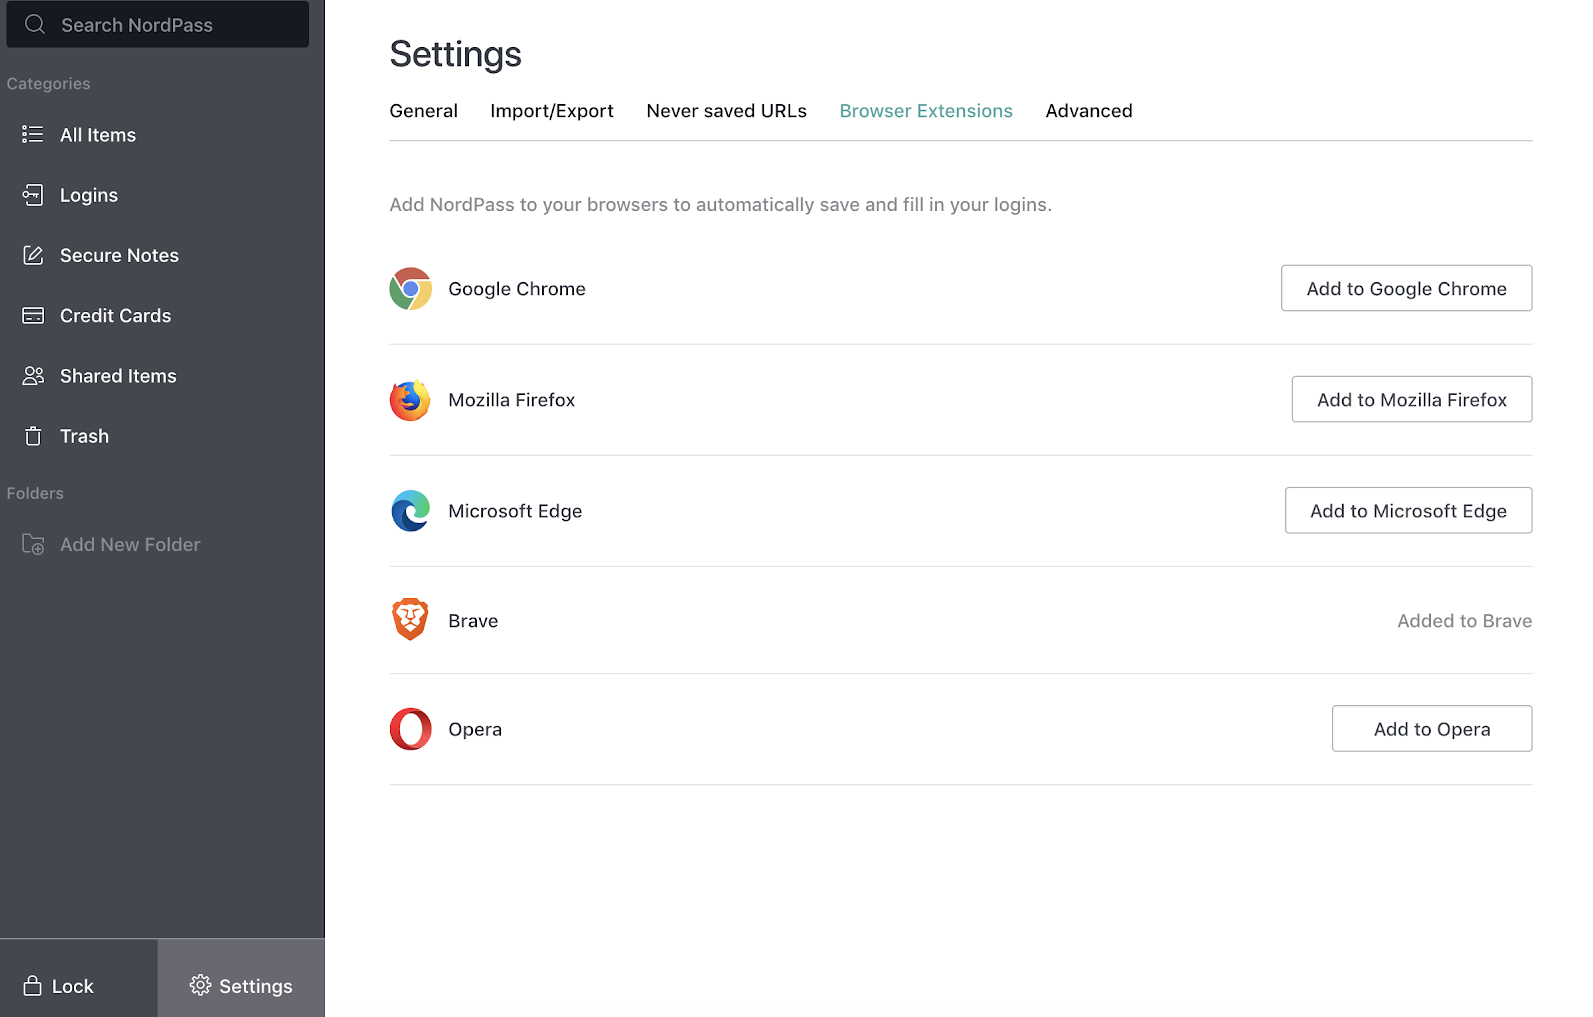Click the Credit Cards card icon
1593x1017 pixels.
point(33,315)
